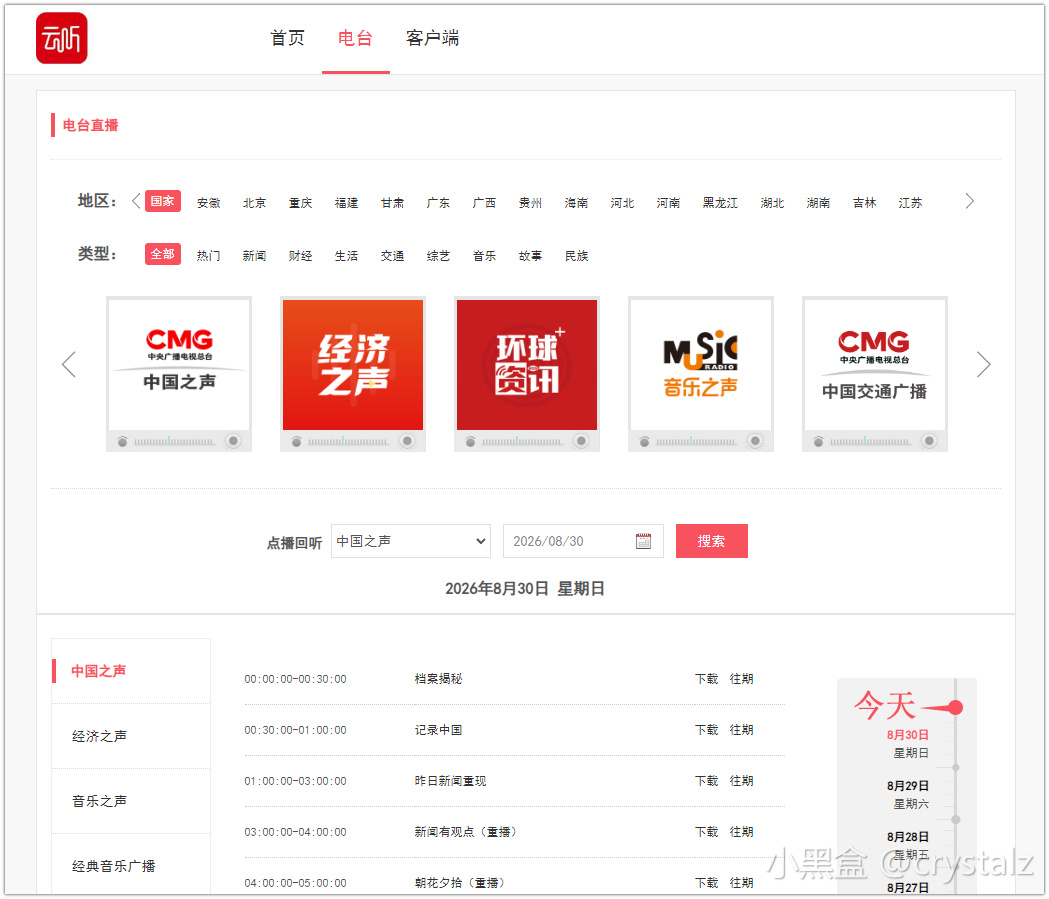1049x899 pixels.
Task: Filter stations by 热门 type
Action: tap(209, 256)
